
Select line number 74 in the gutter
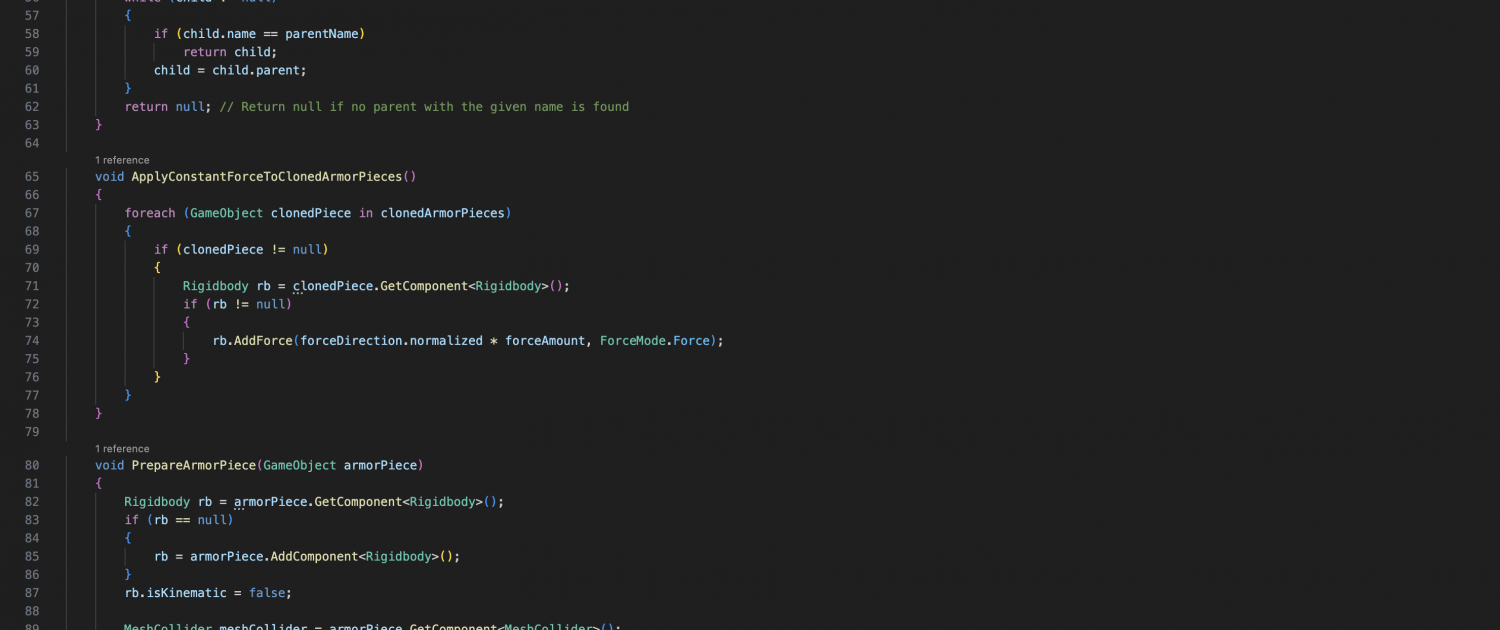[31, 341]
